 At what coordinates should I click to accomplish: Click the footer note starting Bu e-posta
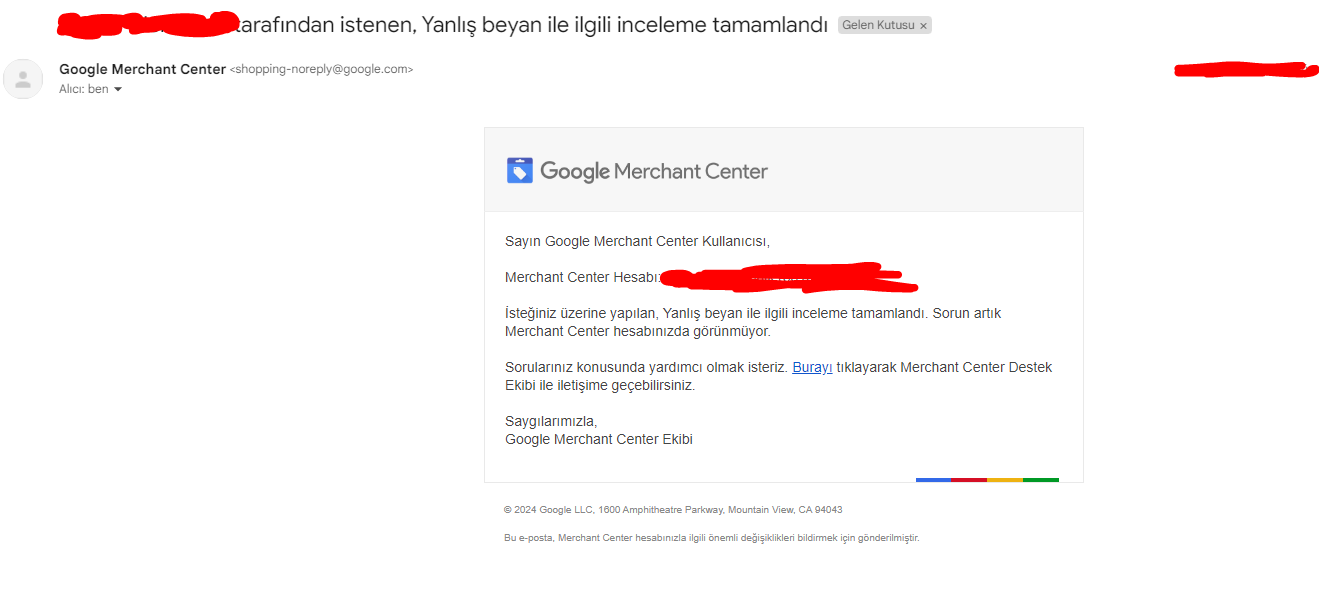[711, 538]
